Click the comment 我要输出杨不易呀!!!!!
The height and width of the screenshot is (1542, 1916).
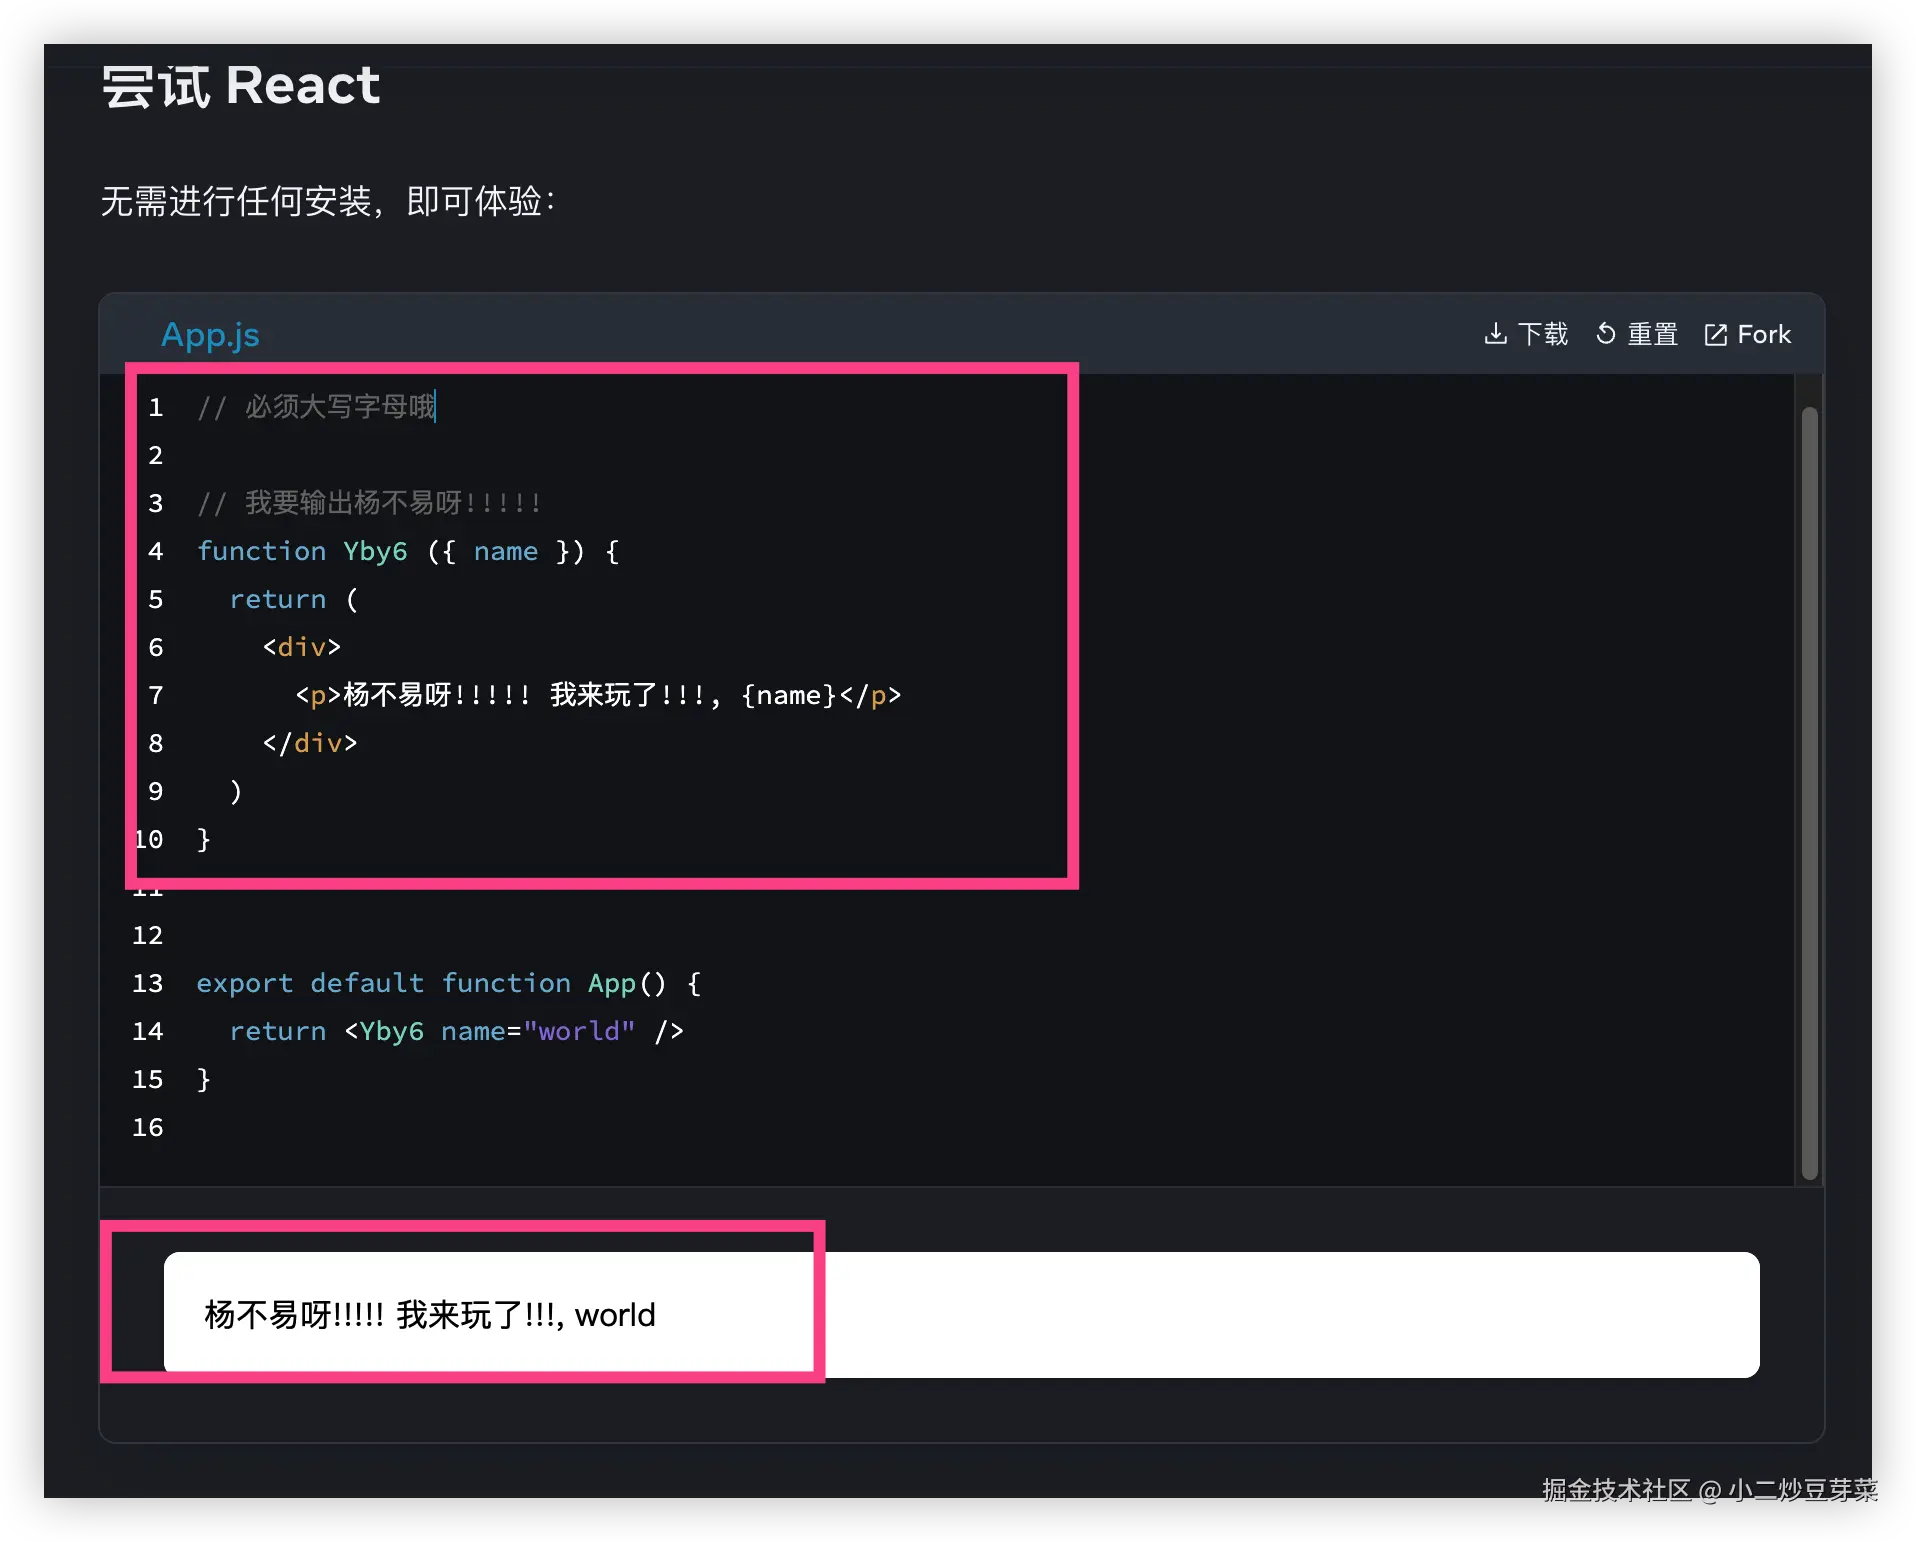coord(369,503)
